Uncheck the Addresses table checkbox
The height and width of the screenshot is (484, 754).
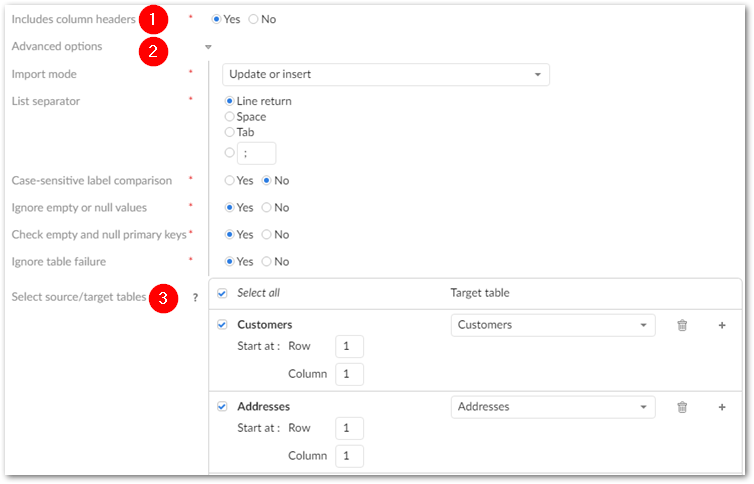pos(222,407)
